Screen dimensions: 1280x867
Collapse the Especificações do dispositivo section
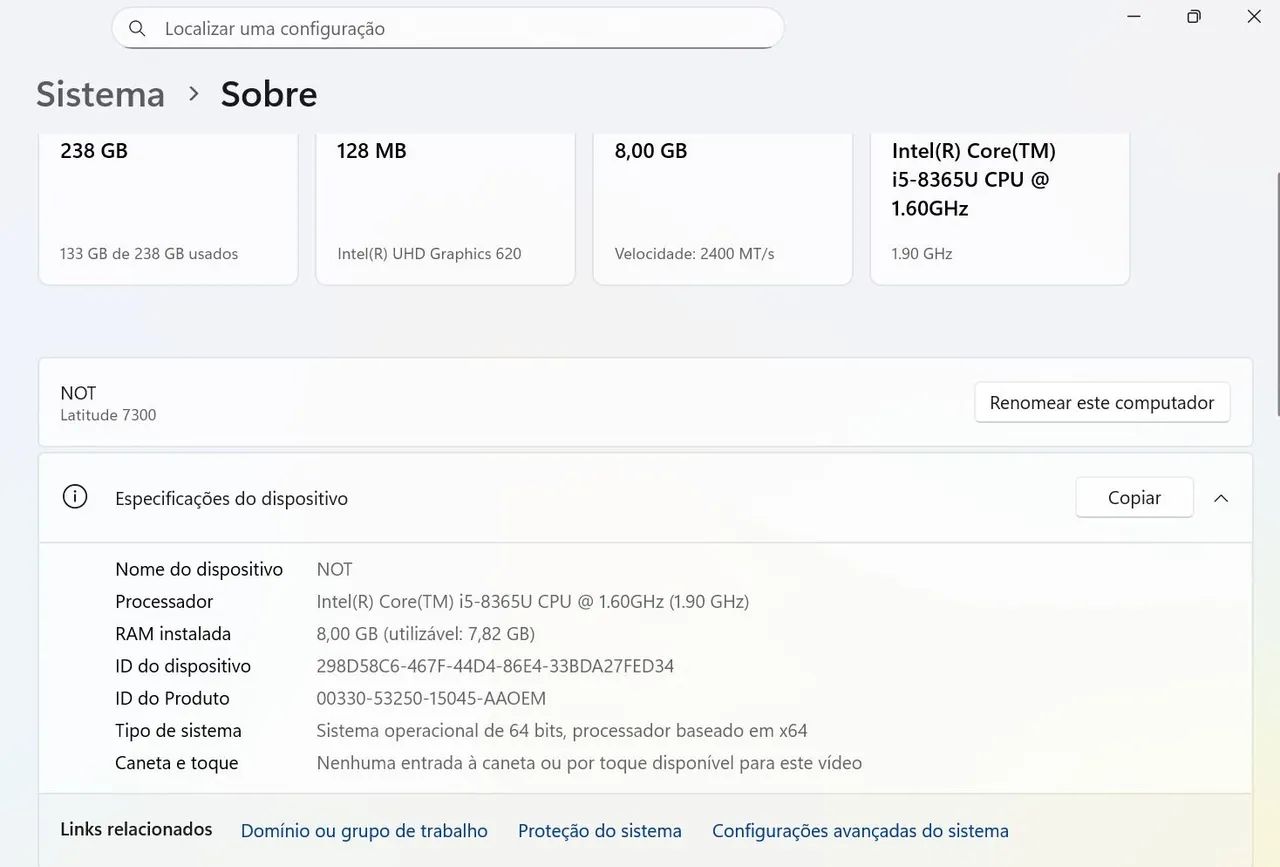pos(1221,498)
